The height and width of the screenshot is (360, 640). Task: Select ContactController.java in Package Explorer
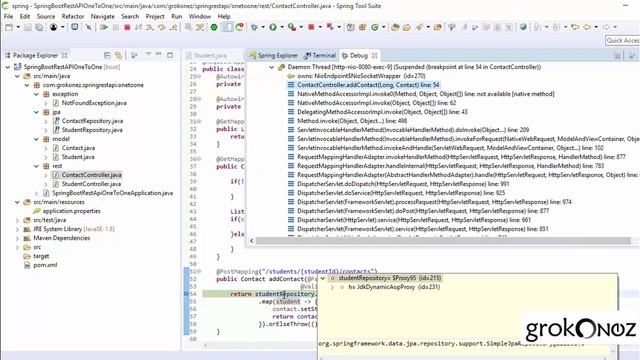coord(91,175)
